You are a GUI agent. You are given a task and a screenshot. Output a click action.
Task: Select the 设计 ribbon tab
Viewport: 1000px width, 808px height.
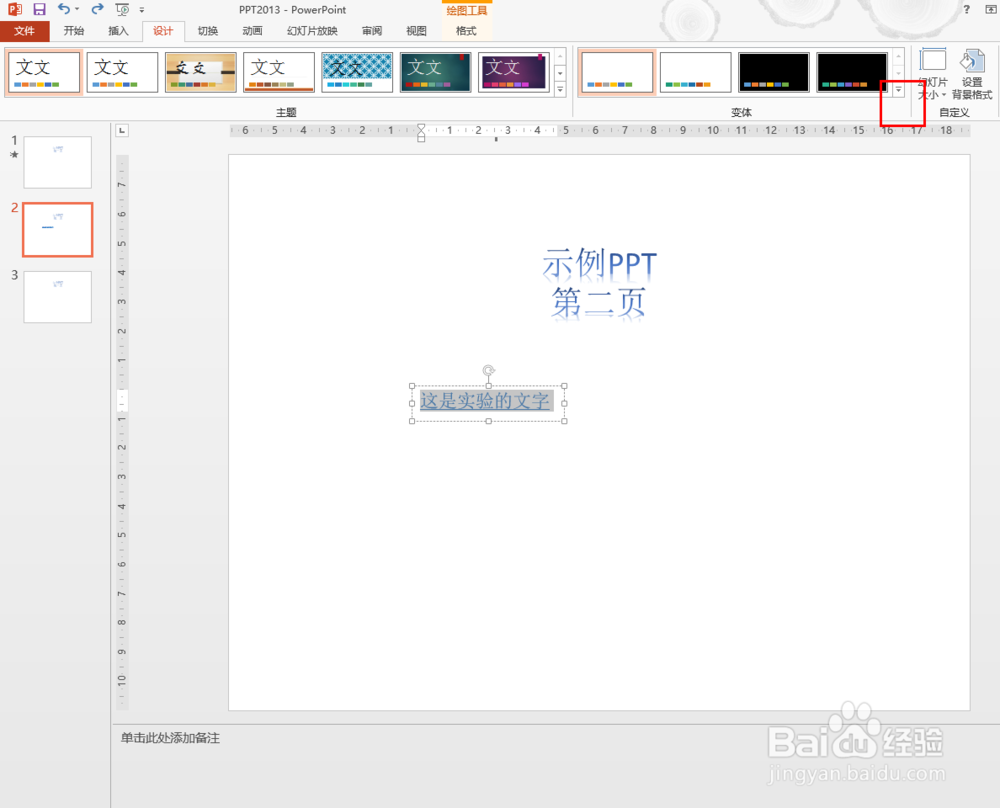pos(163,31)
